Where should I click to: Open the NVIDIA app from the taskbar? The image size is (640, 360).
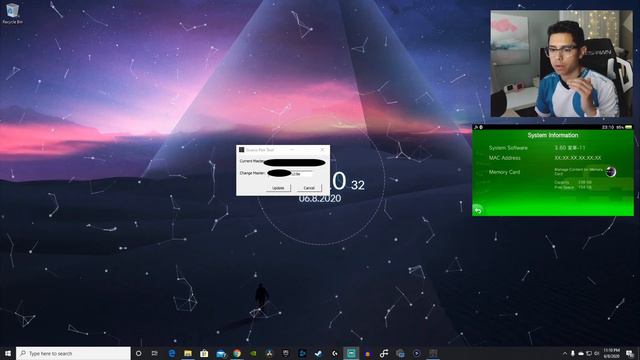click(x=253, y=353)
